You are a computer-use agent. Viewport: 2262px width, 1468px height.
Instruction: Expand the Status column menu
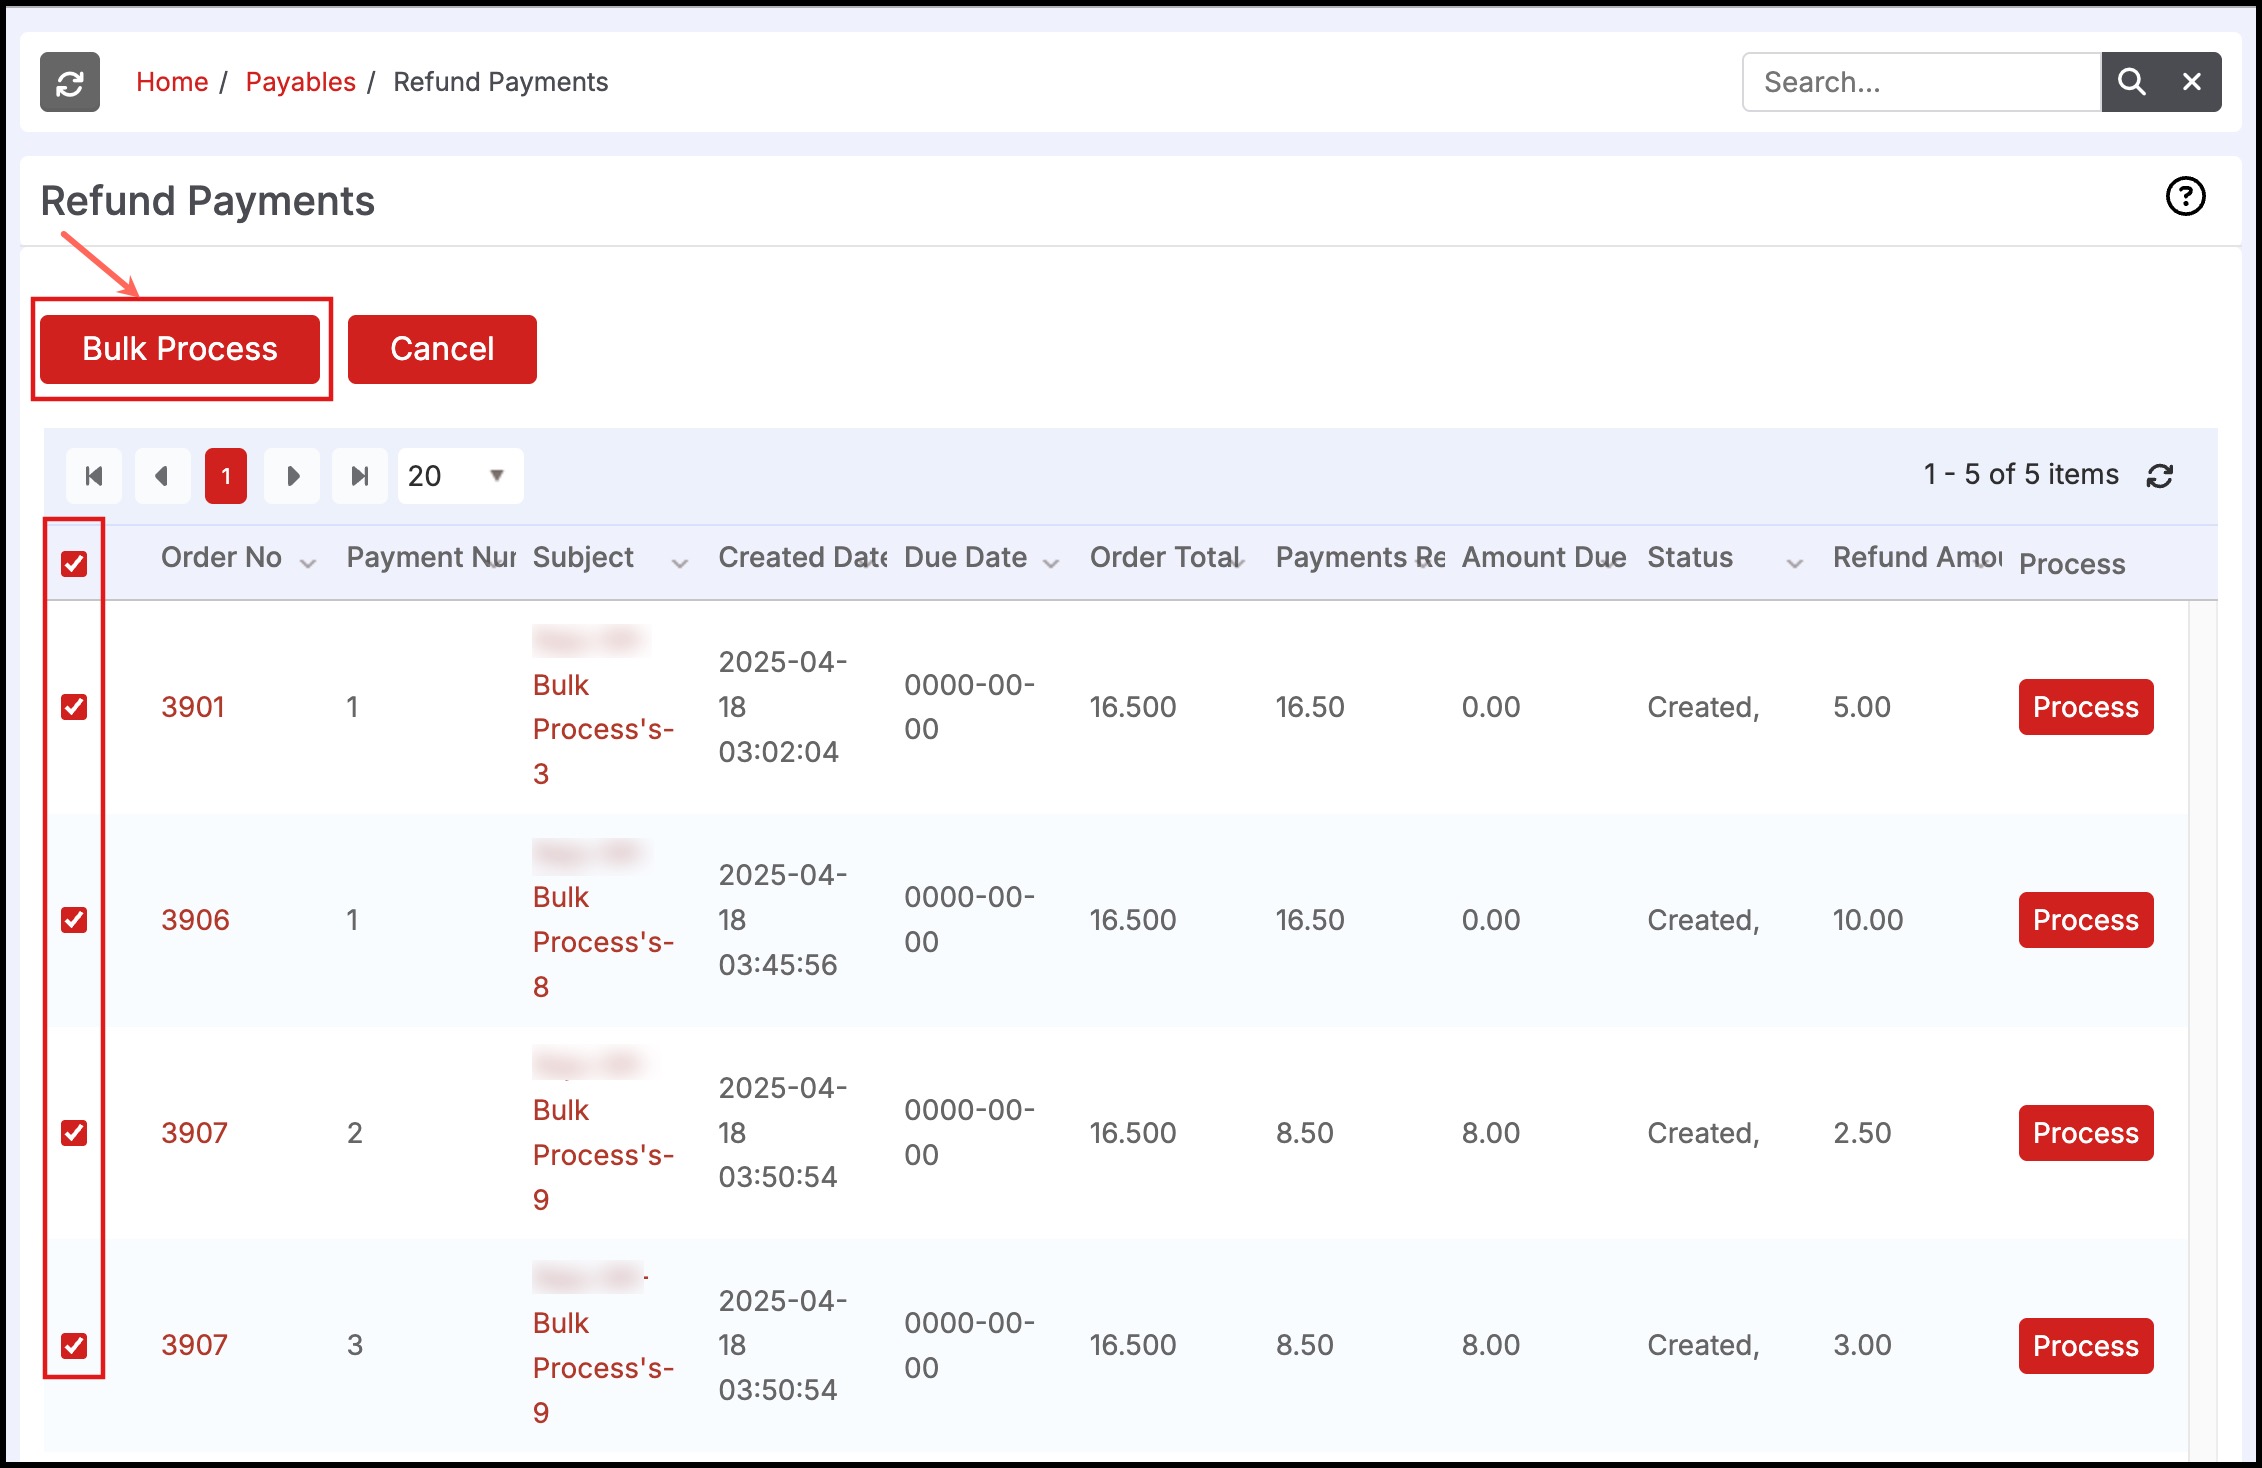[1794, 564]
